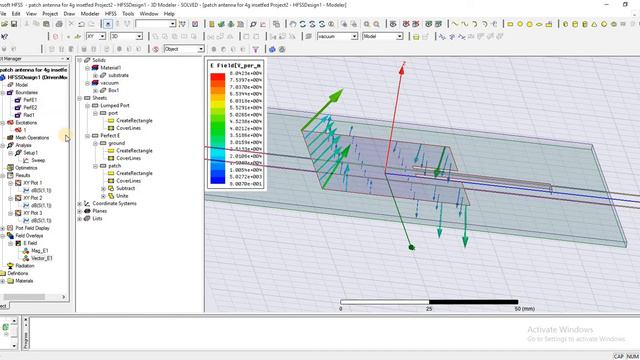The width and height of the screenshot is (640, 360).
Task: Click the blue globe icon in toolbar
Action: 272,49
